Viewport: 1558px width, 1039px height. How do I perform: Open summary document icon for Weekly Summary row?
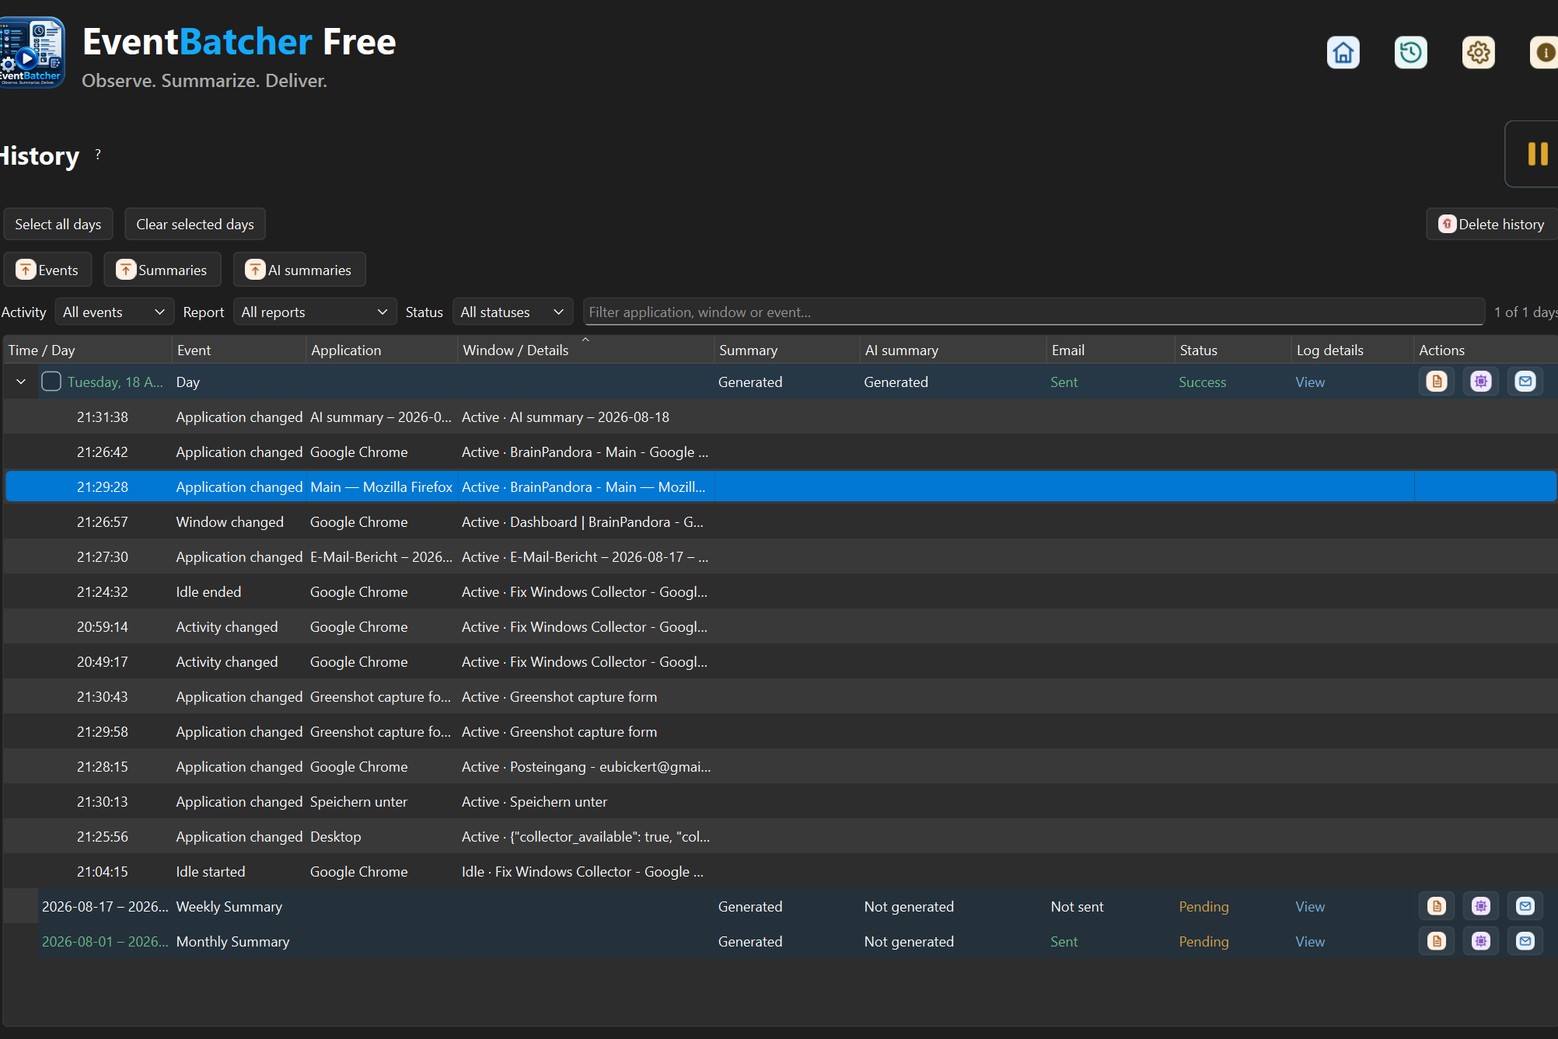[x=1437, y=906]
